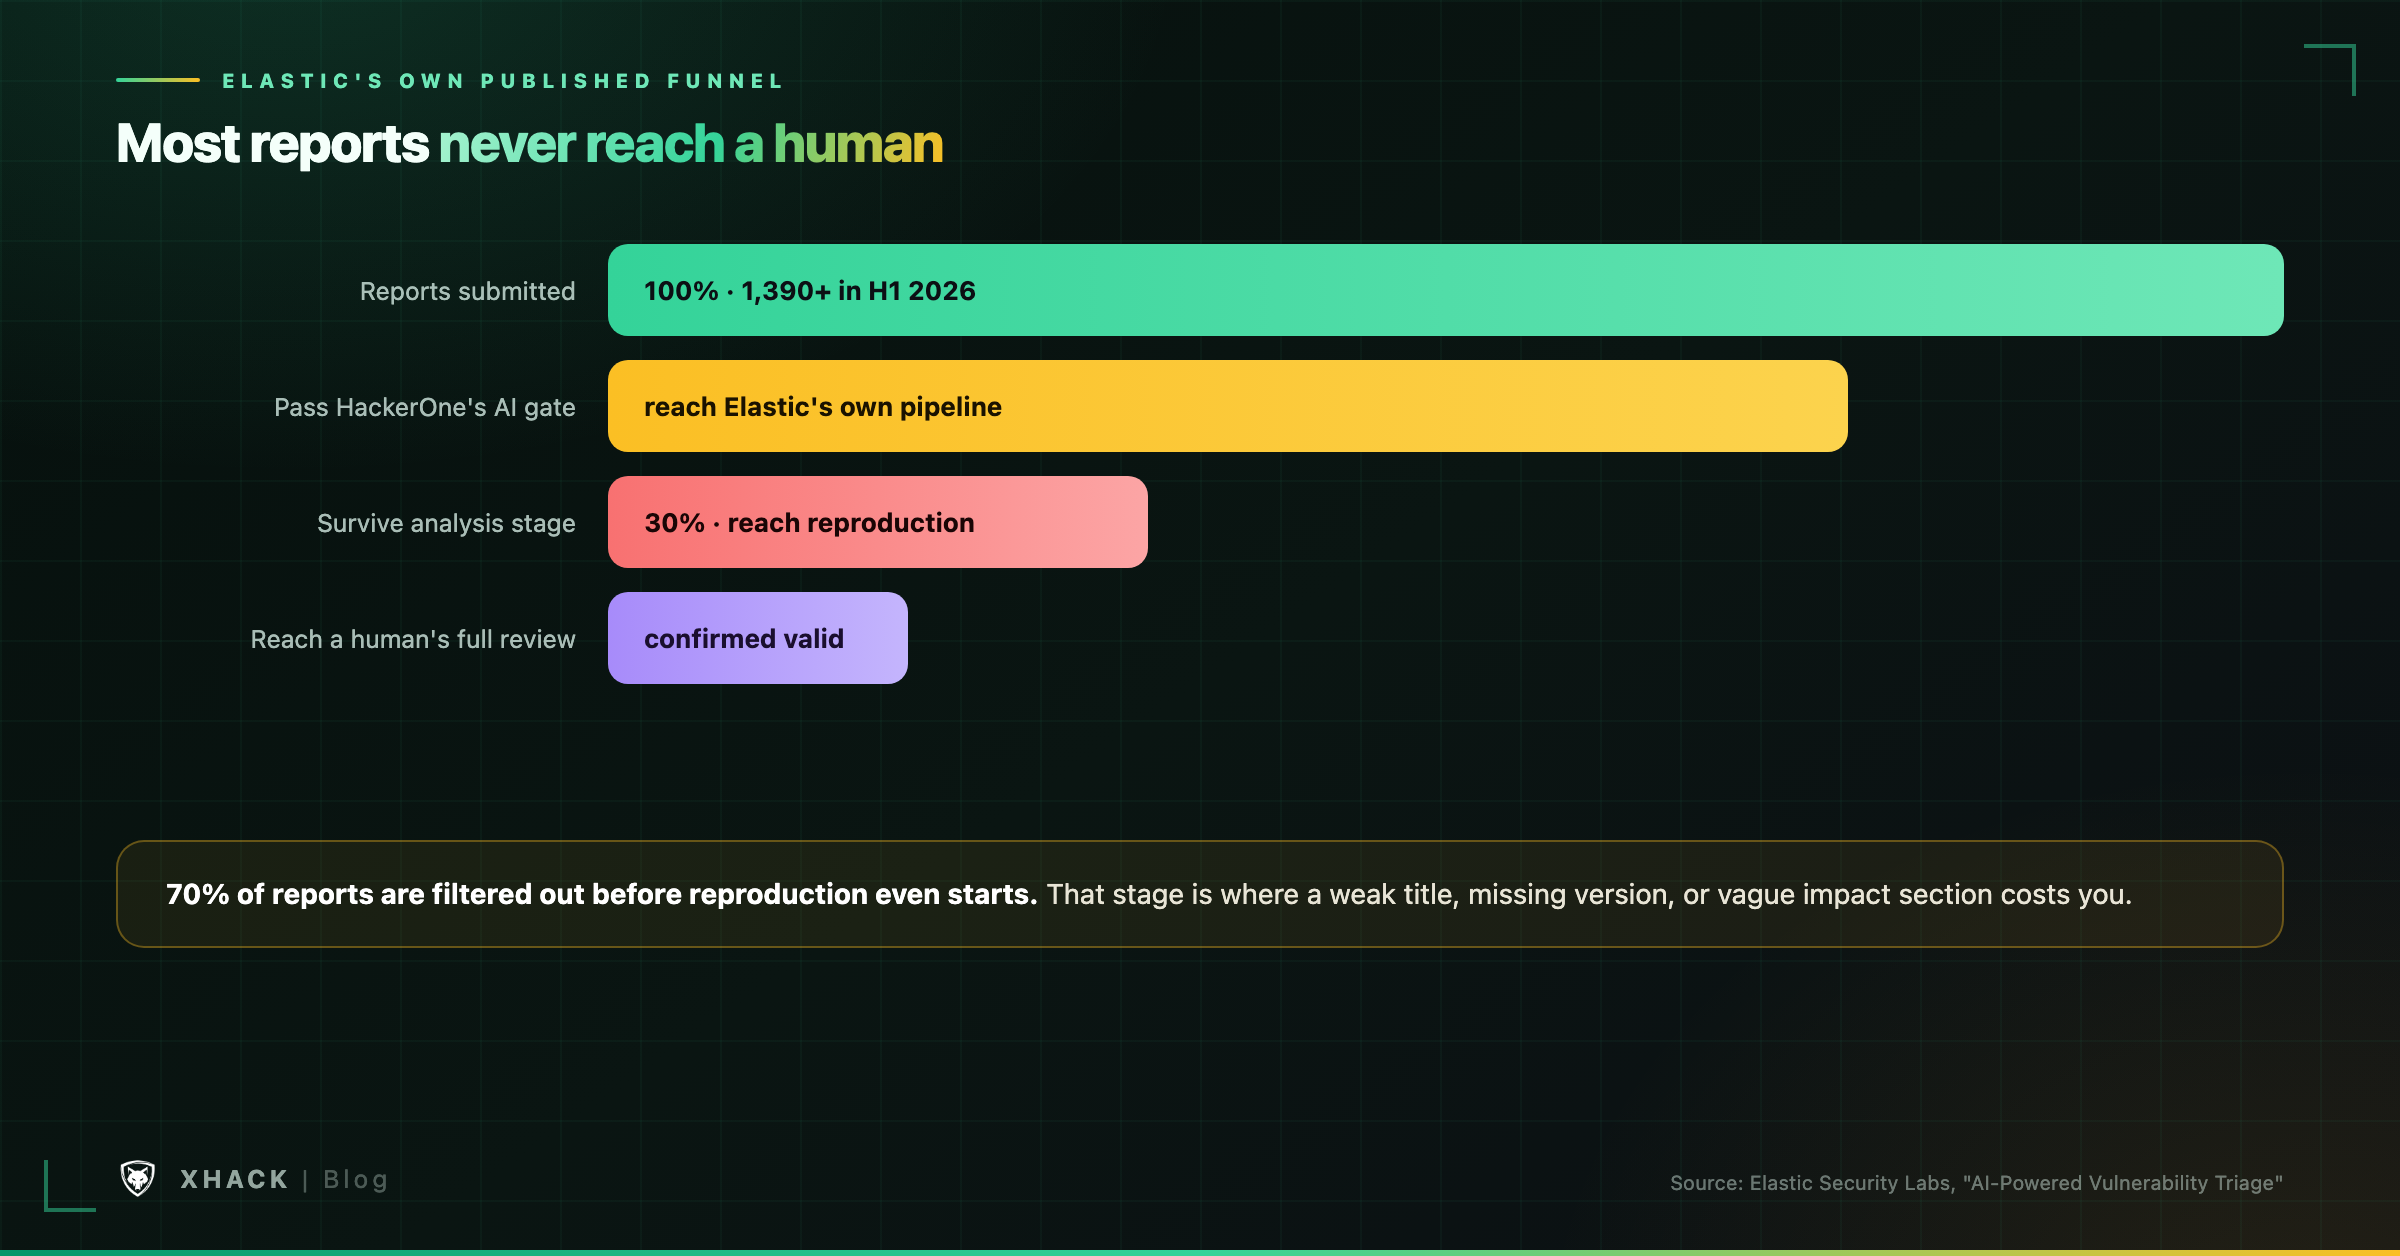Click the '70% of reports are filtered out' callout
Image resolution: width=2400 pixels, height=1256 pixels.
1199,894
